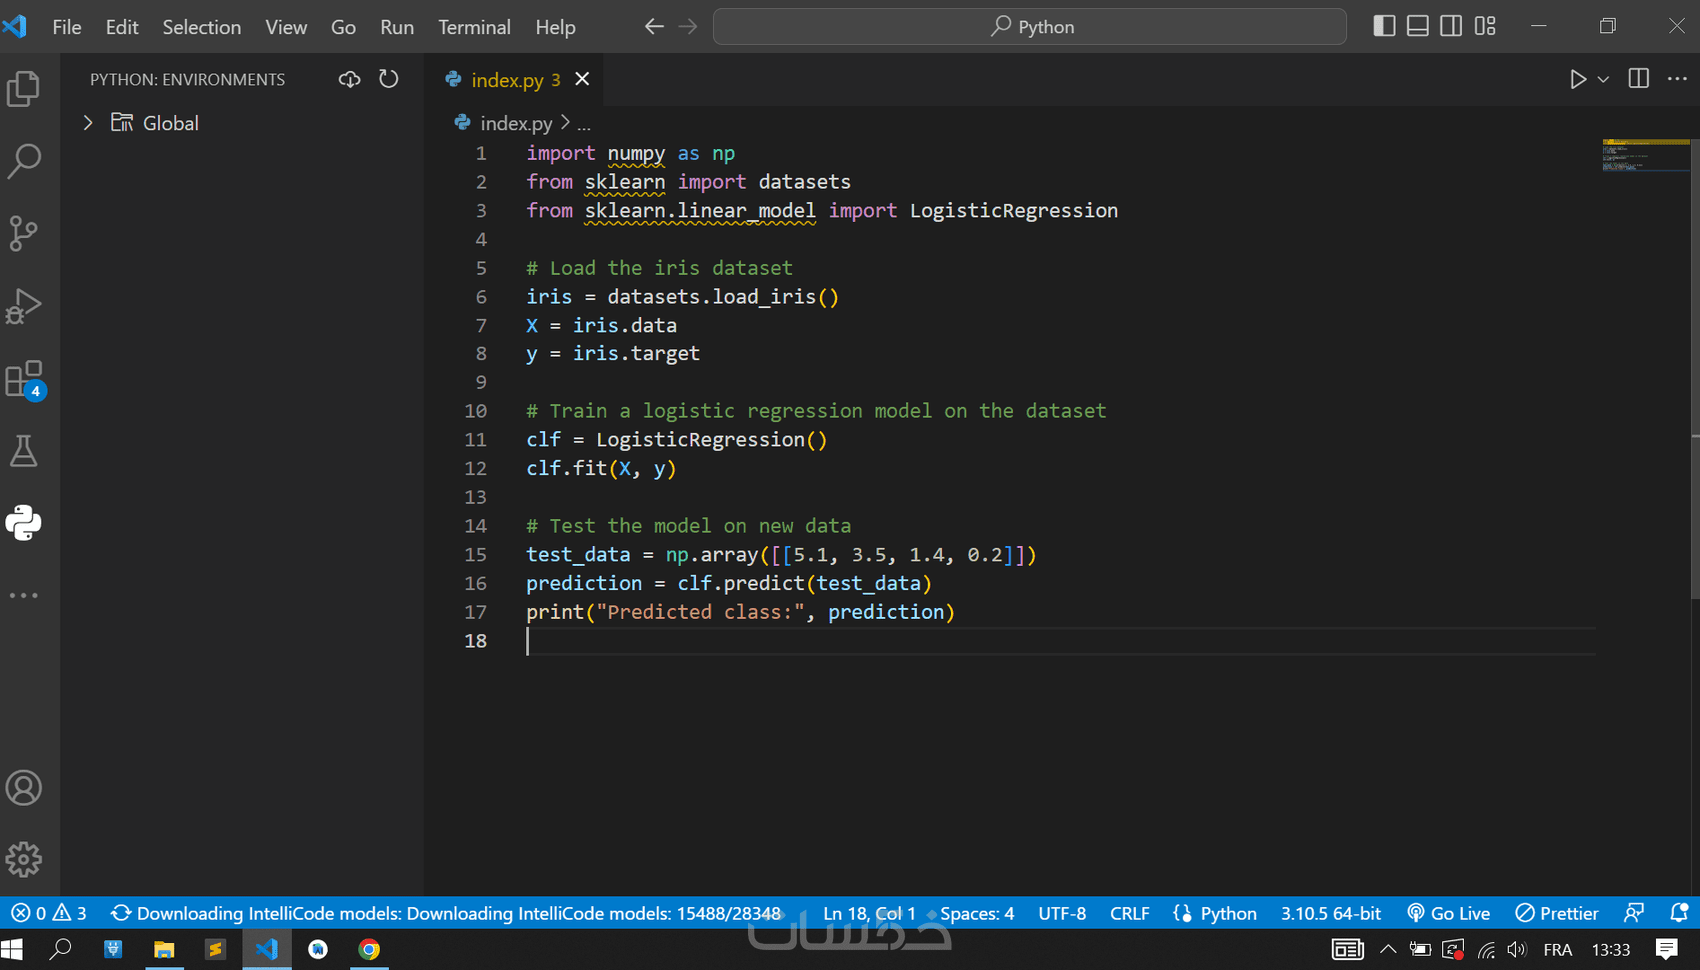Open the run options dropdown arrow
The height and width of the screenshot is (970, 1700).
(x=1603, y=79)
